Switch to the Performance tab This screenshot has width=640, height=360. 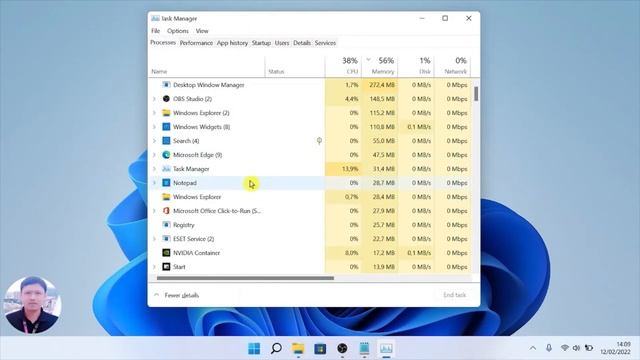pos(196,43)
